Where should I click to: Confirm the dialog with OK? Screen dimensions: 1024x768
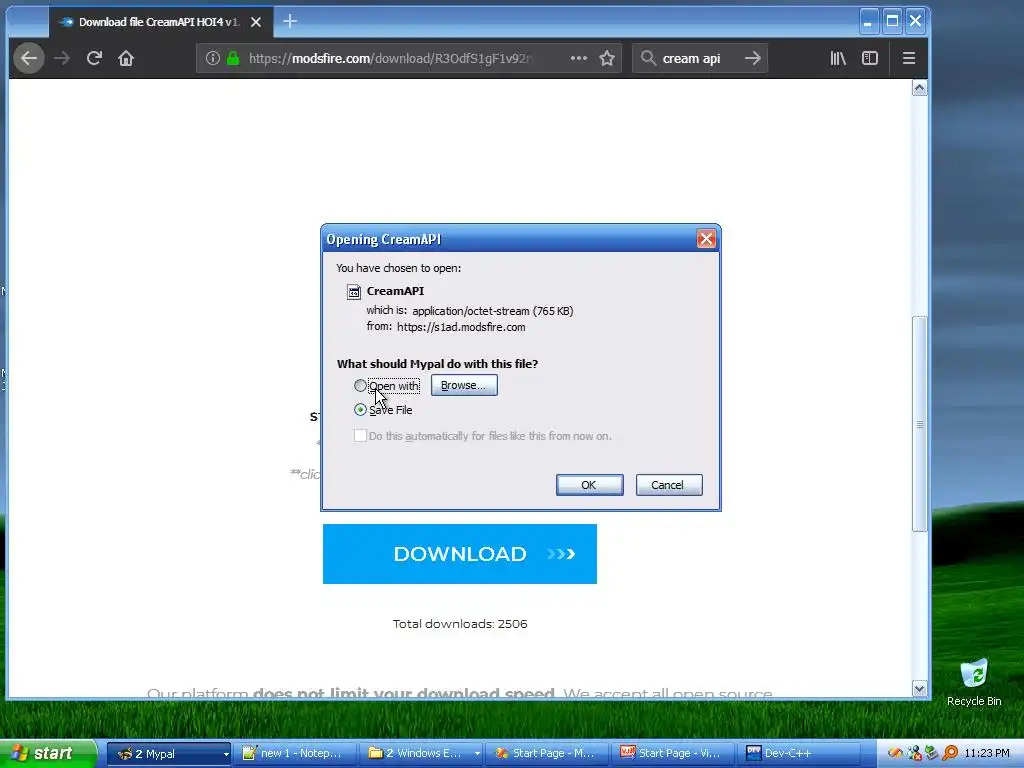[589, 485]
